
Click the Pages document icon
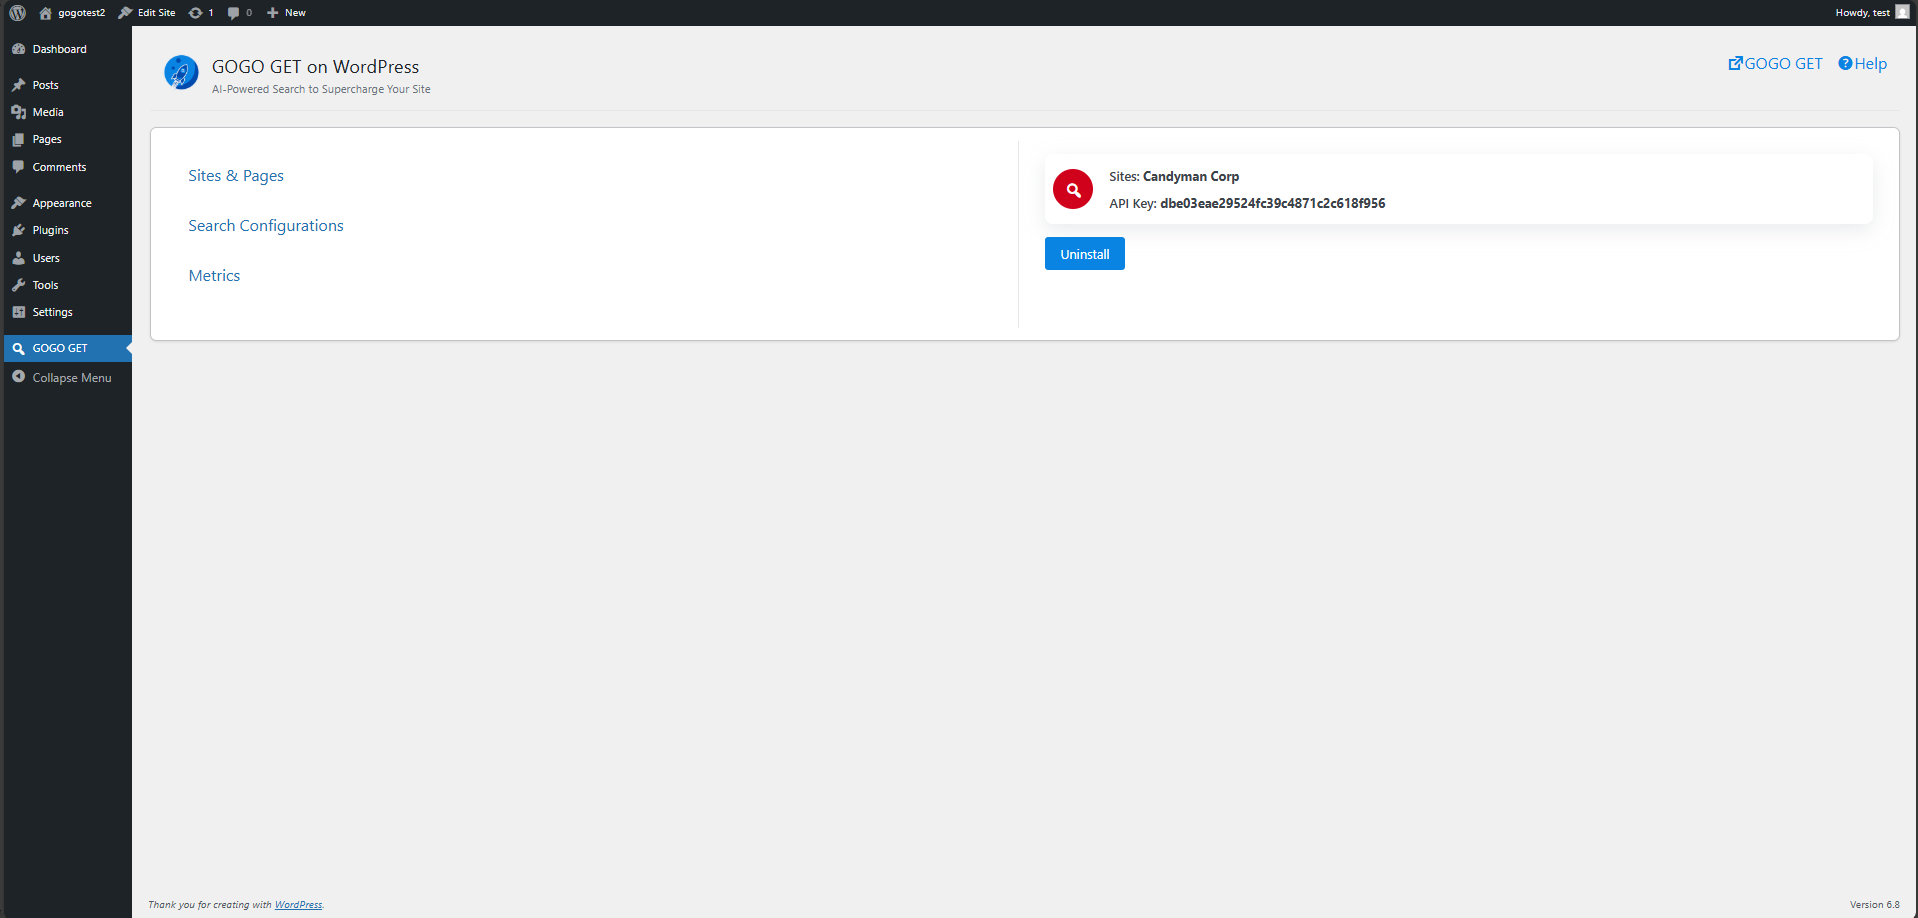[18, 139]
